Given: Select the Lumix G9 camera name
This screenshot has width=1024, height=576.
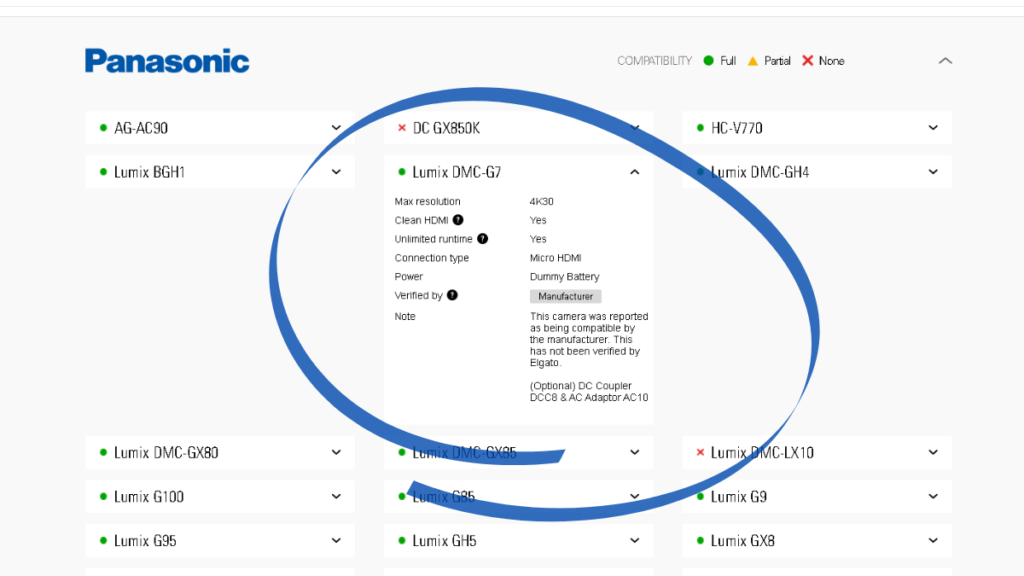Looking at the screenshot, I should pos(739,496).
